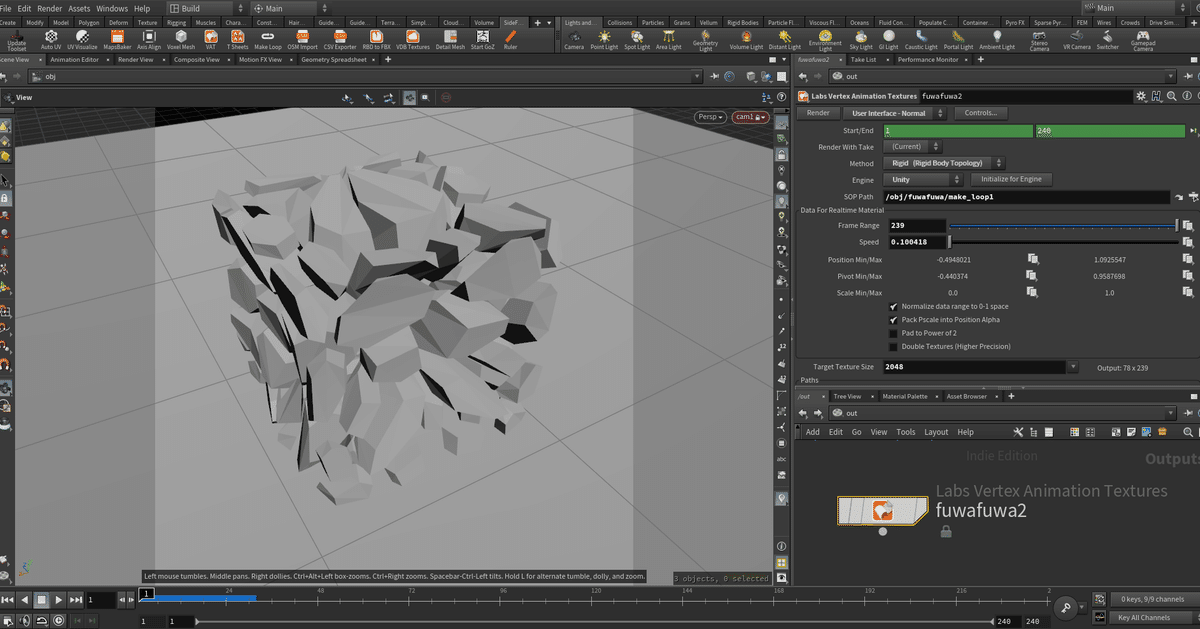Adjust the Frame Range slider

coord(1064,226)
